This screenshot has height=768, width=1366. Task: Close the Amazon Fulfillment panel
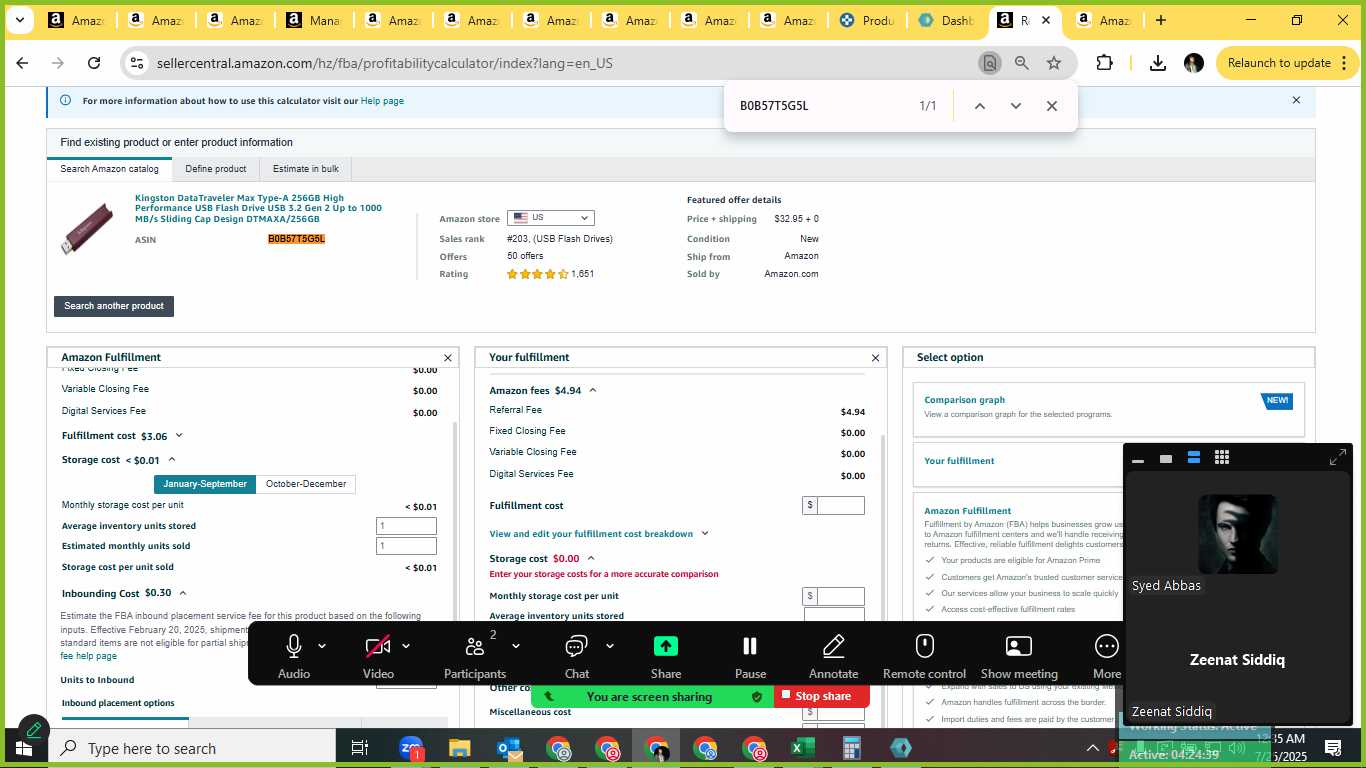[x=448, y=358]
